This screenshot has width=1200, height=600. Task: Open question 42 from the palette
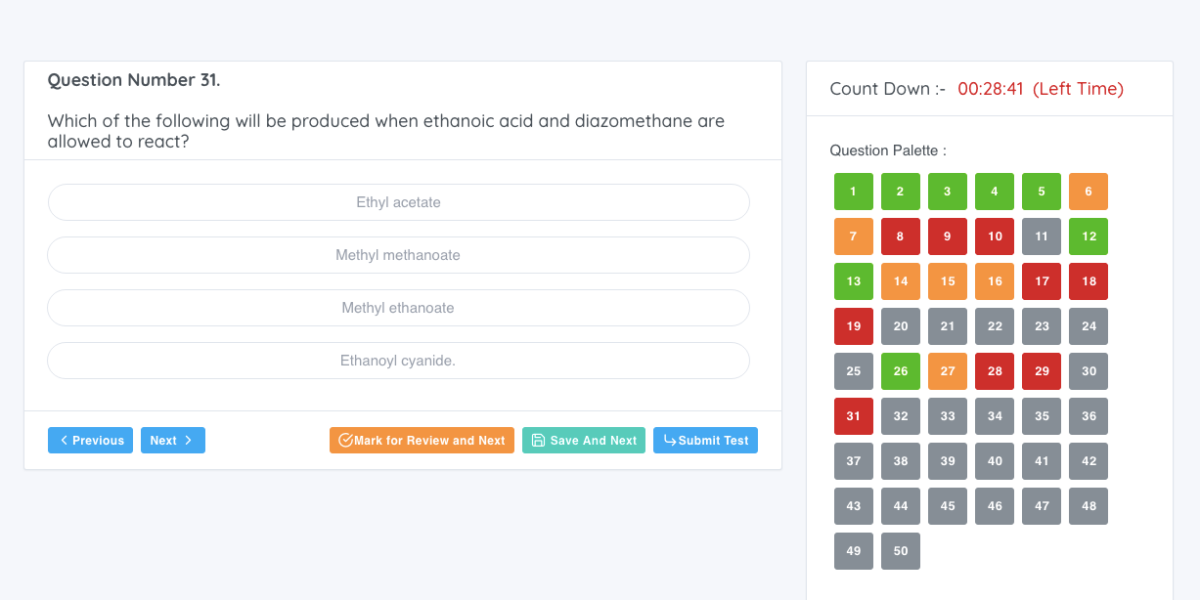1088,461
